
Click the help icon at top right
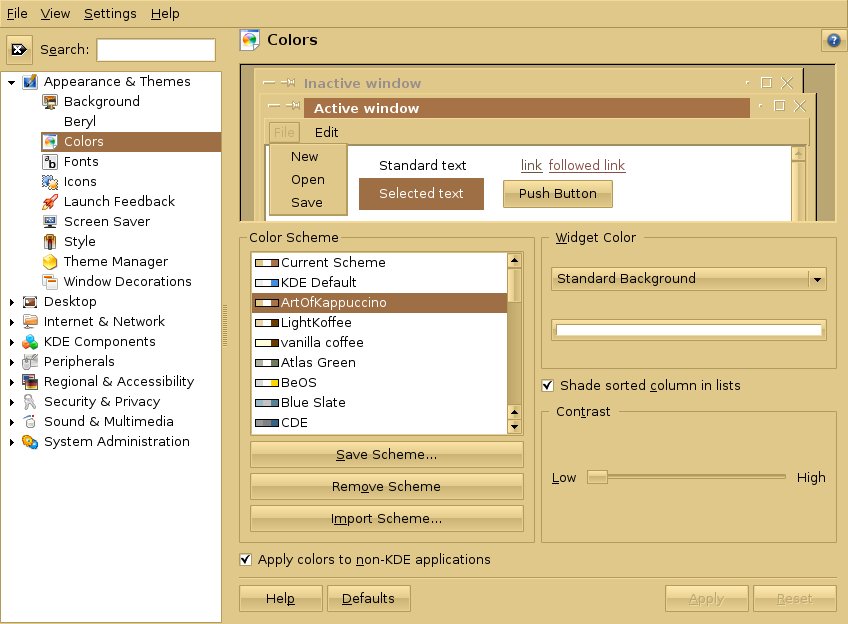click(833, 40)
